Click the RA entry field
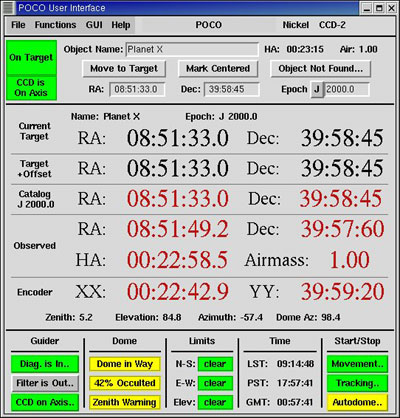400x418 pixels. tap(137, 90)
